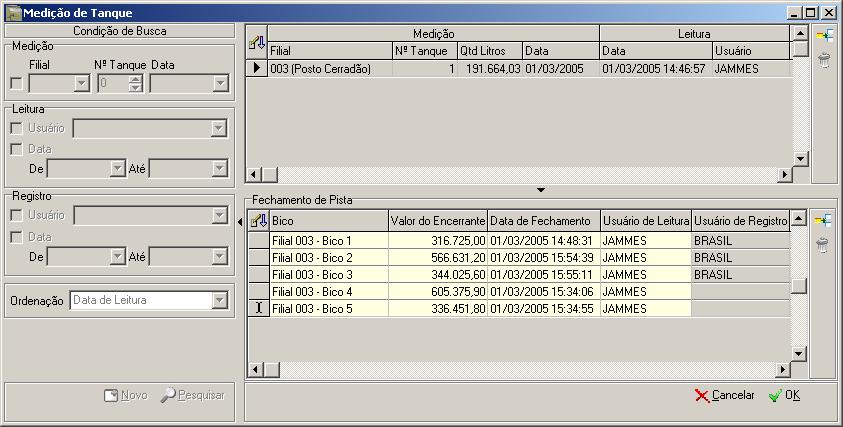Click the 605.375,90 encerrante value
Viewport: 843px width, 427px height.
click(x=438, y=292)
